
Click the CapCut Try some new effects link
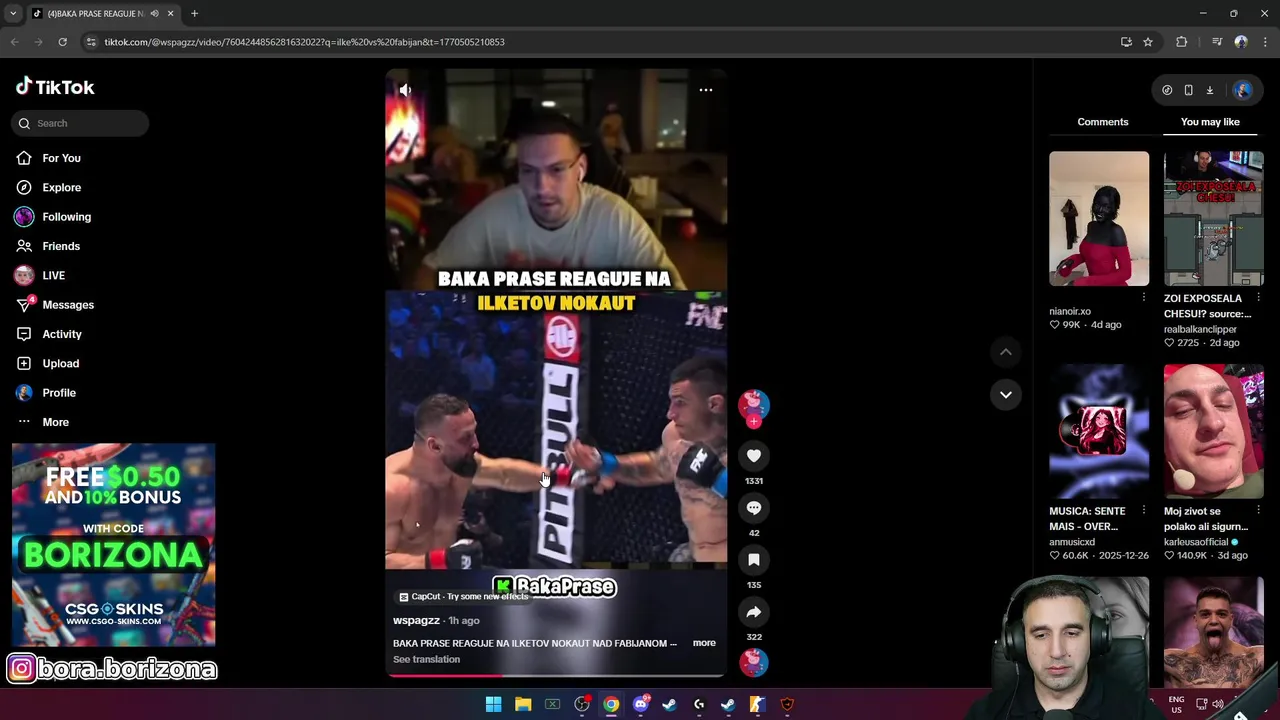[x=464, y=596]
